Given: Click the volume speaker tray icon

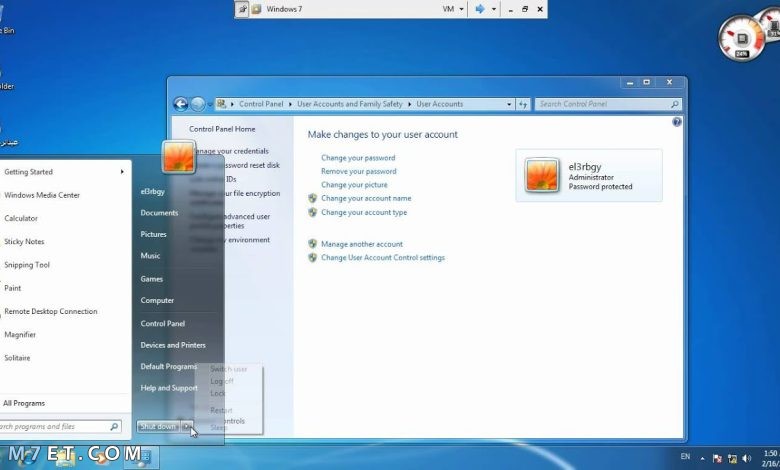Looking at the screenshot, I should 746,459.
